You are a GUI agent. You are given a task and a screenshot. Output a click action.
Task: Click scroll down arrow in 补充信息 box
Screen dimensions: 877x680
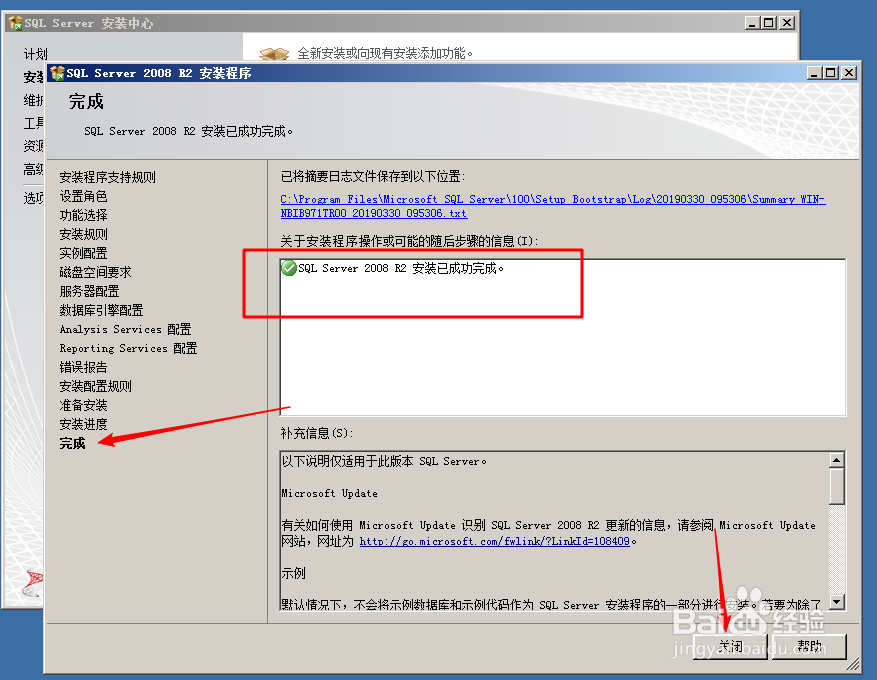pos(837,602)
